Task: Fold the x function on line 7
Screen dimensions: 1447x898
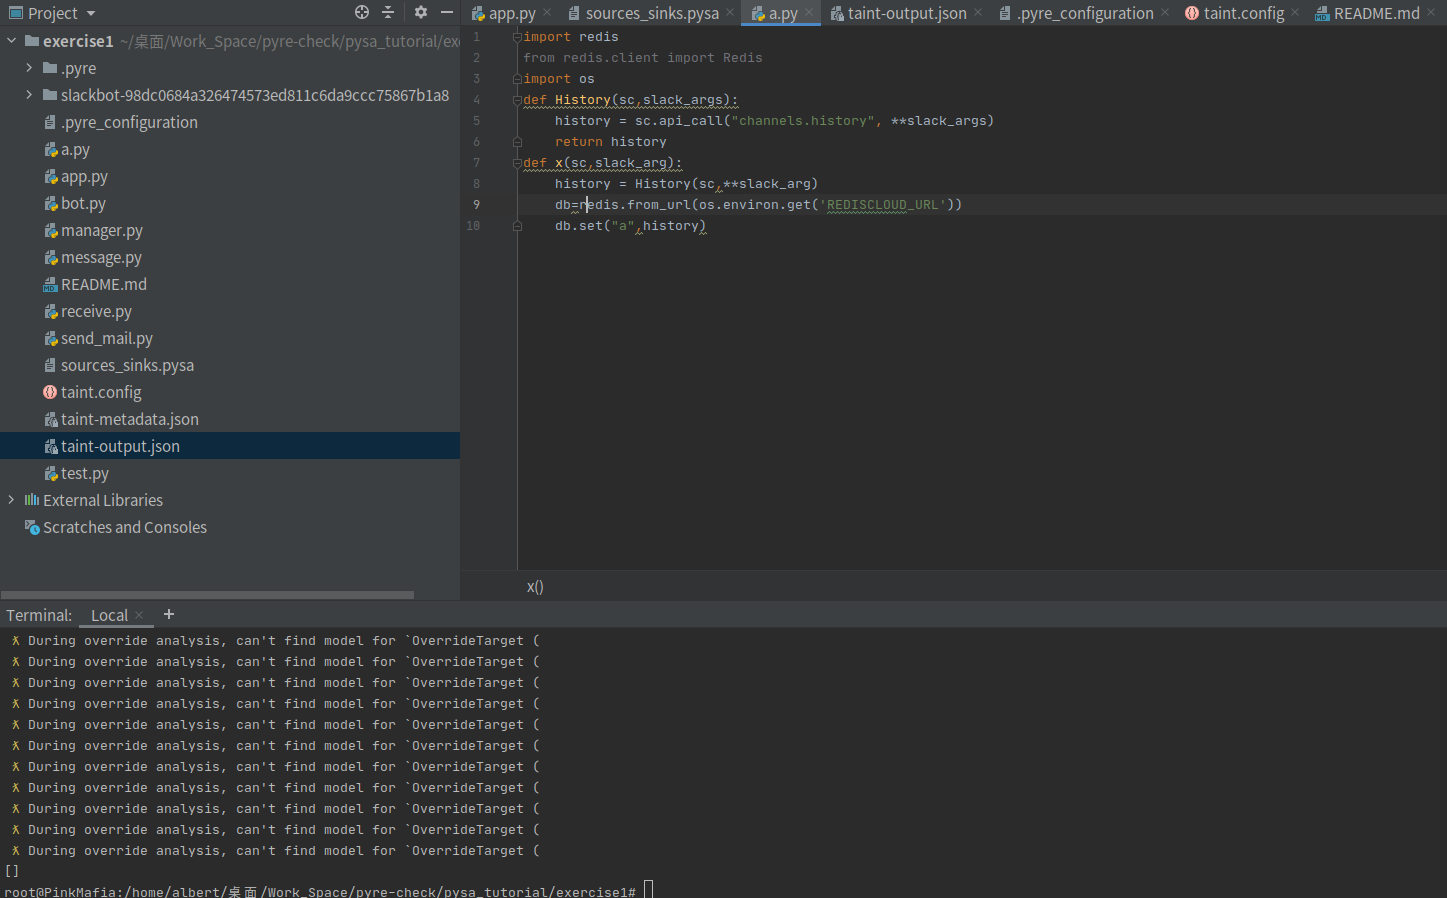Action: 516,162
